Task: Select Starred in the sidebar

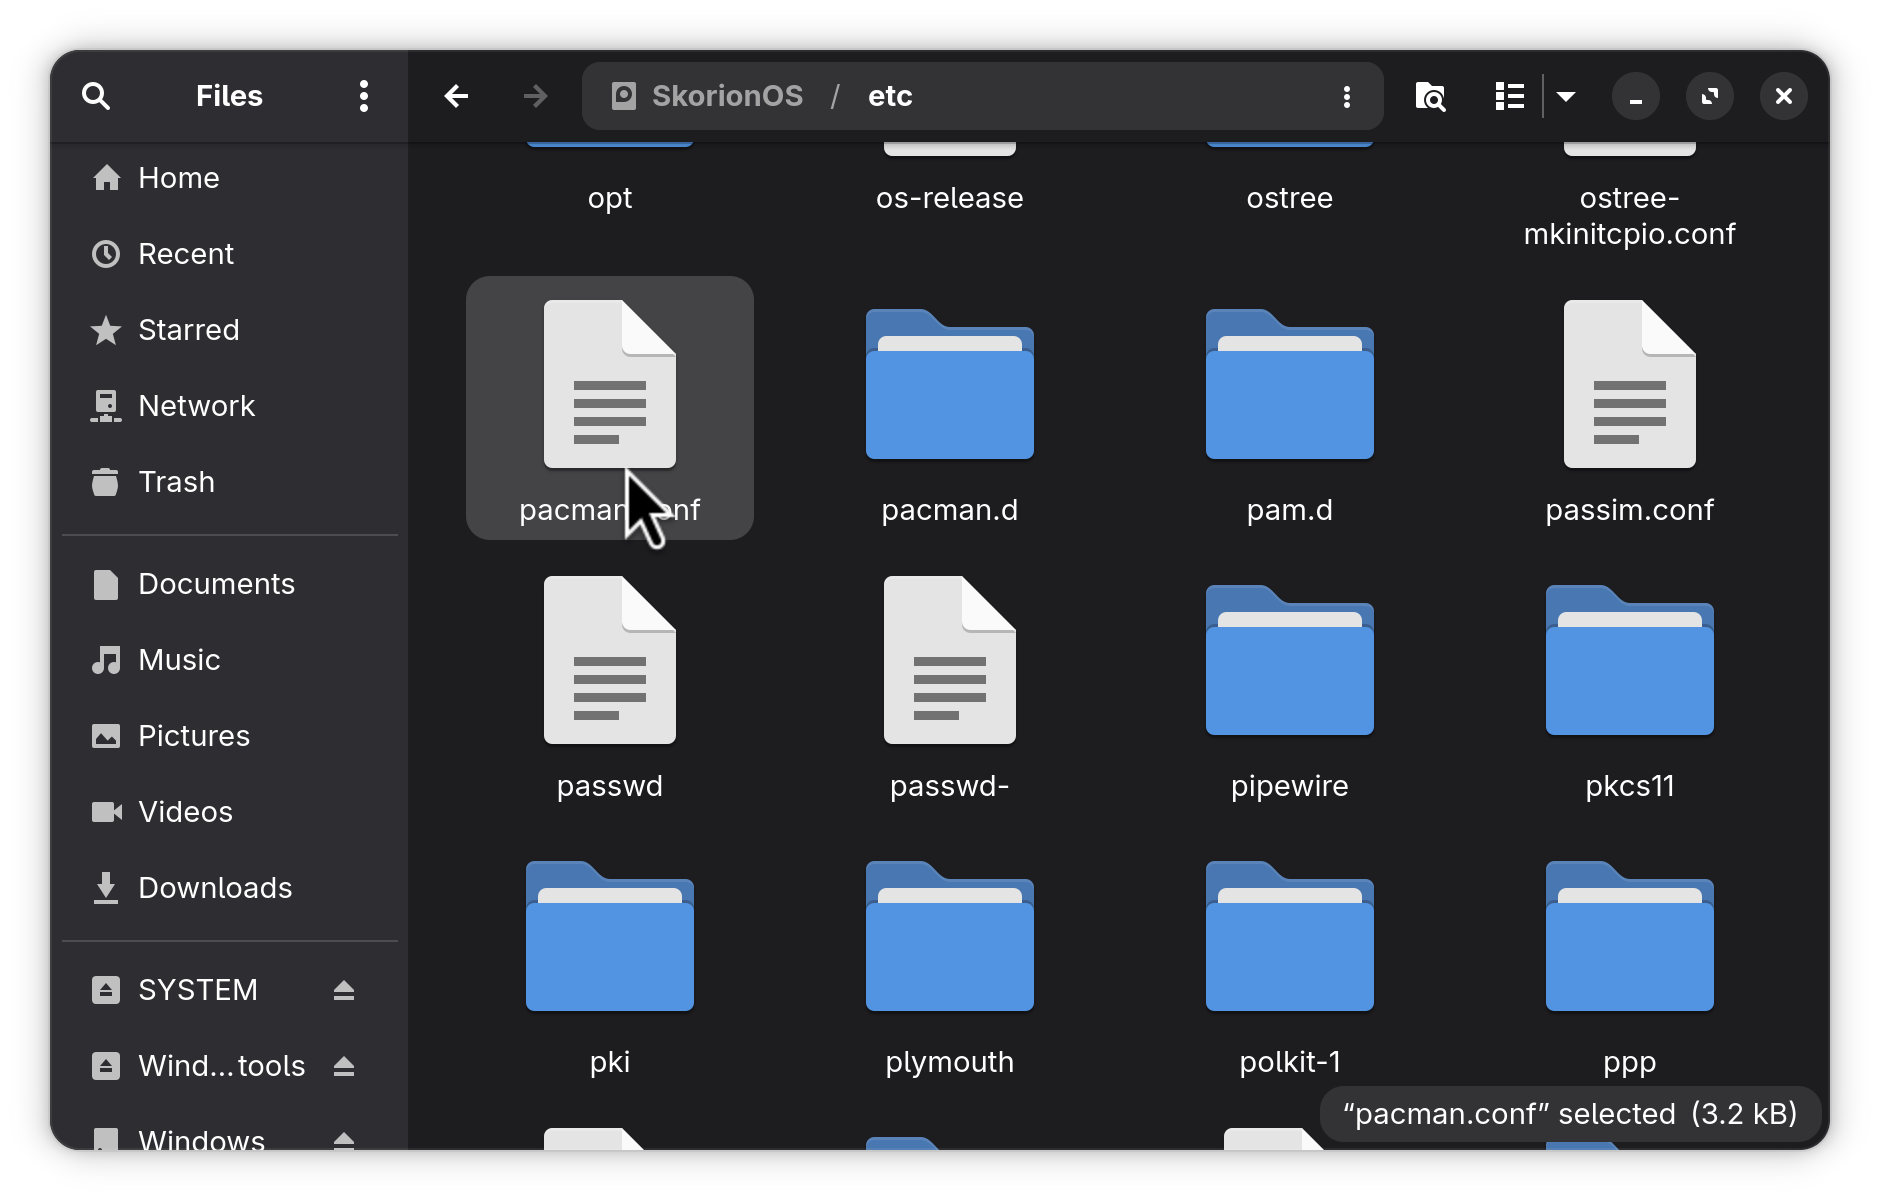Action: [188, 330]
